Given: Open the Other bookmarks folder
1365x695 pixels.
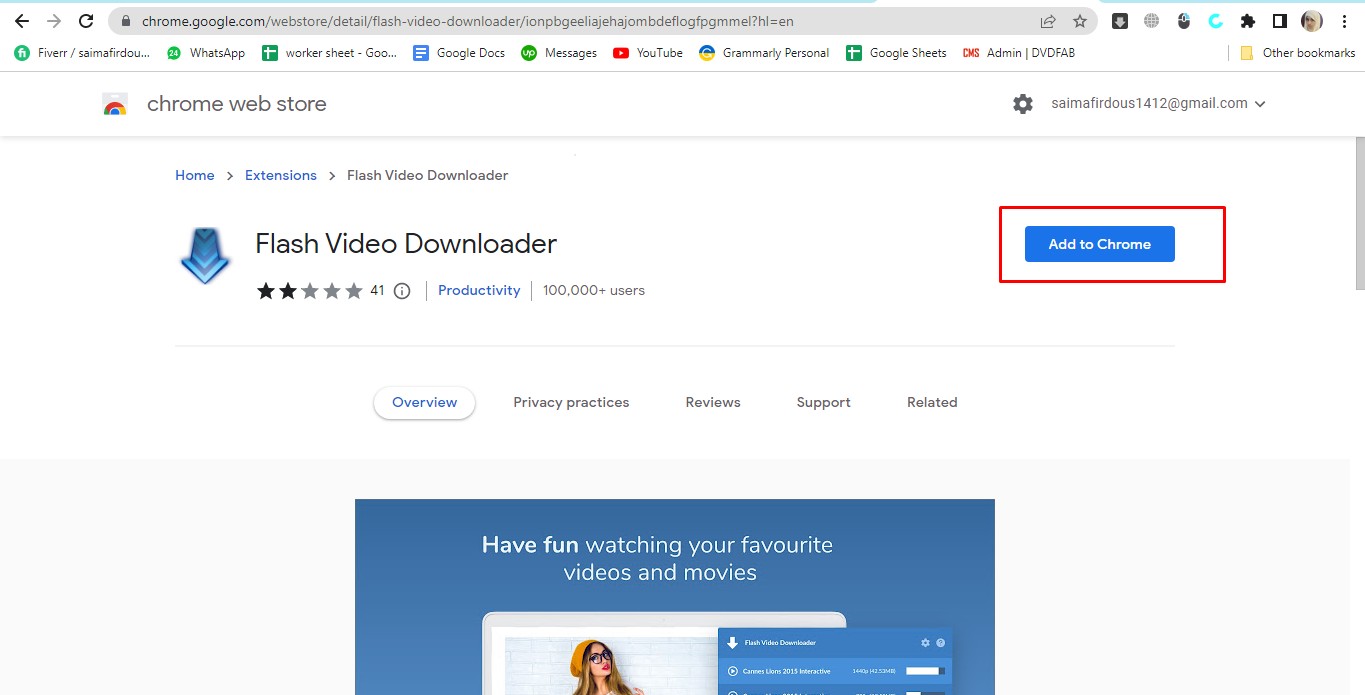Looking at the screenshot, I should [x=1296, y=53].
